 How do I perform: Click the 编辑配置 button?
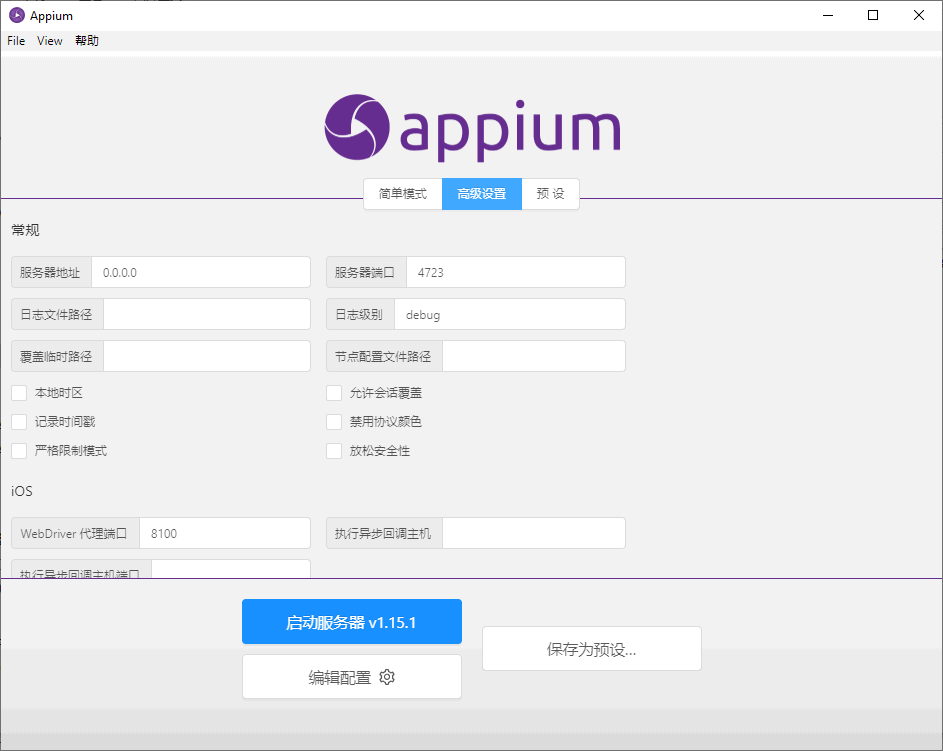click(352, 677)
